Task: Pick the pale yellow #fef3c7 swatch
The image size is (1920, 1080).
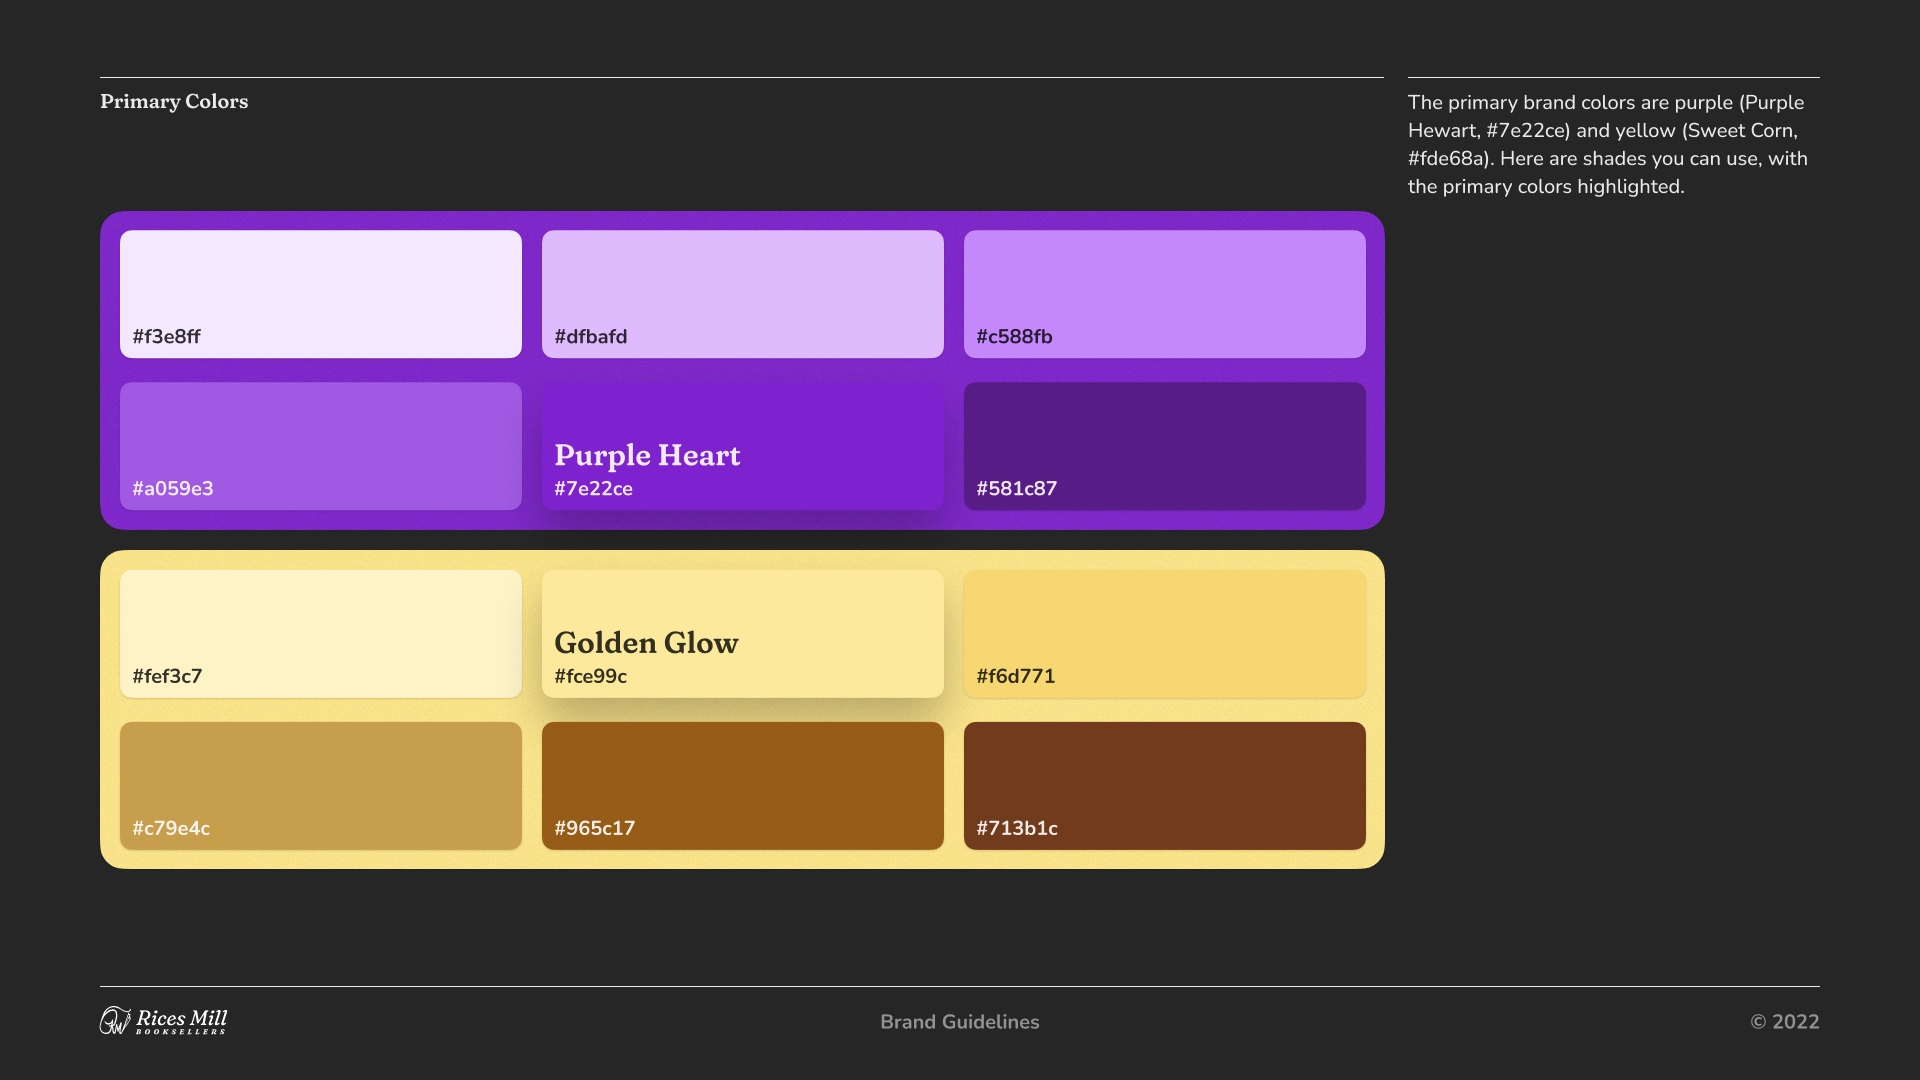Action: (x=320, y=625)
